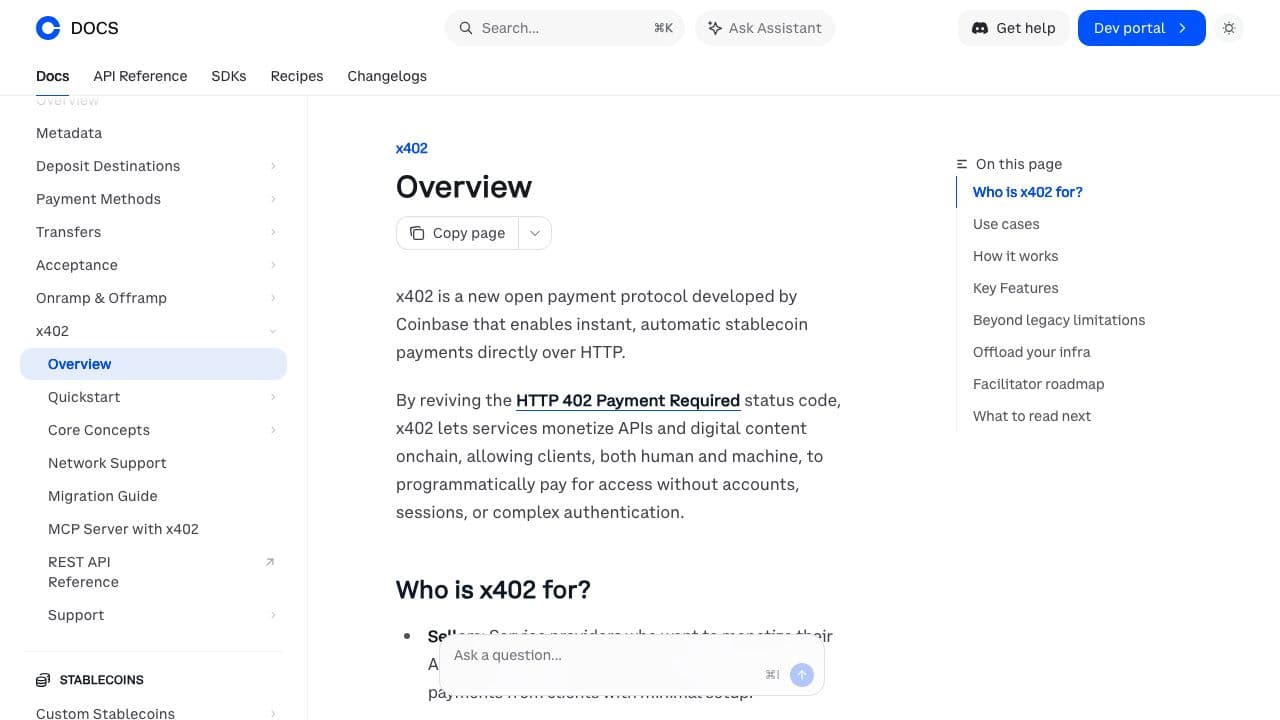
Task: Open MCP Server with x402 page
Action: click(123, 529)
